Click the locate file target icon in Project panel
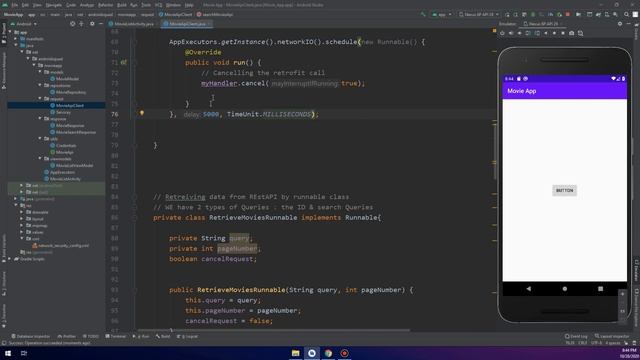Viewport: 640px width, 360px height. tap(73, 24)
